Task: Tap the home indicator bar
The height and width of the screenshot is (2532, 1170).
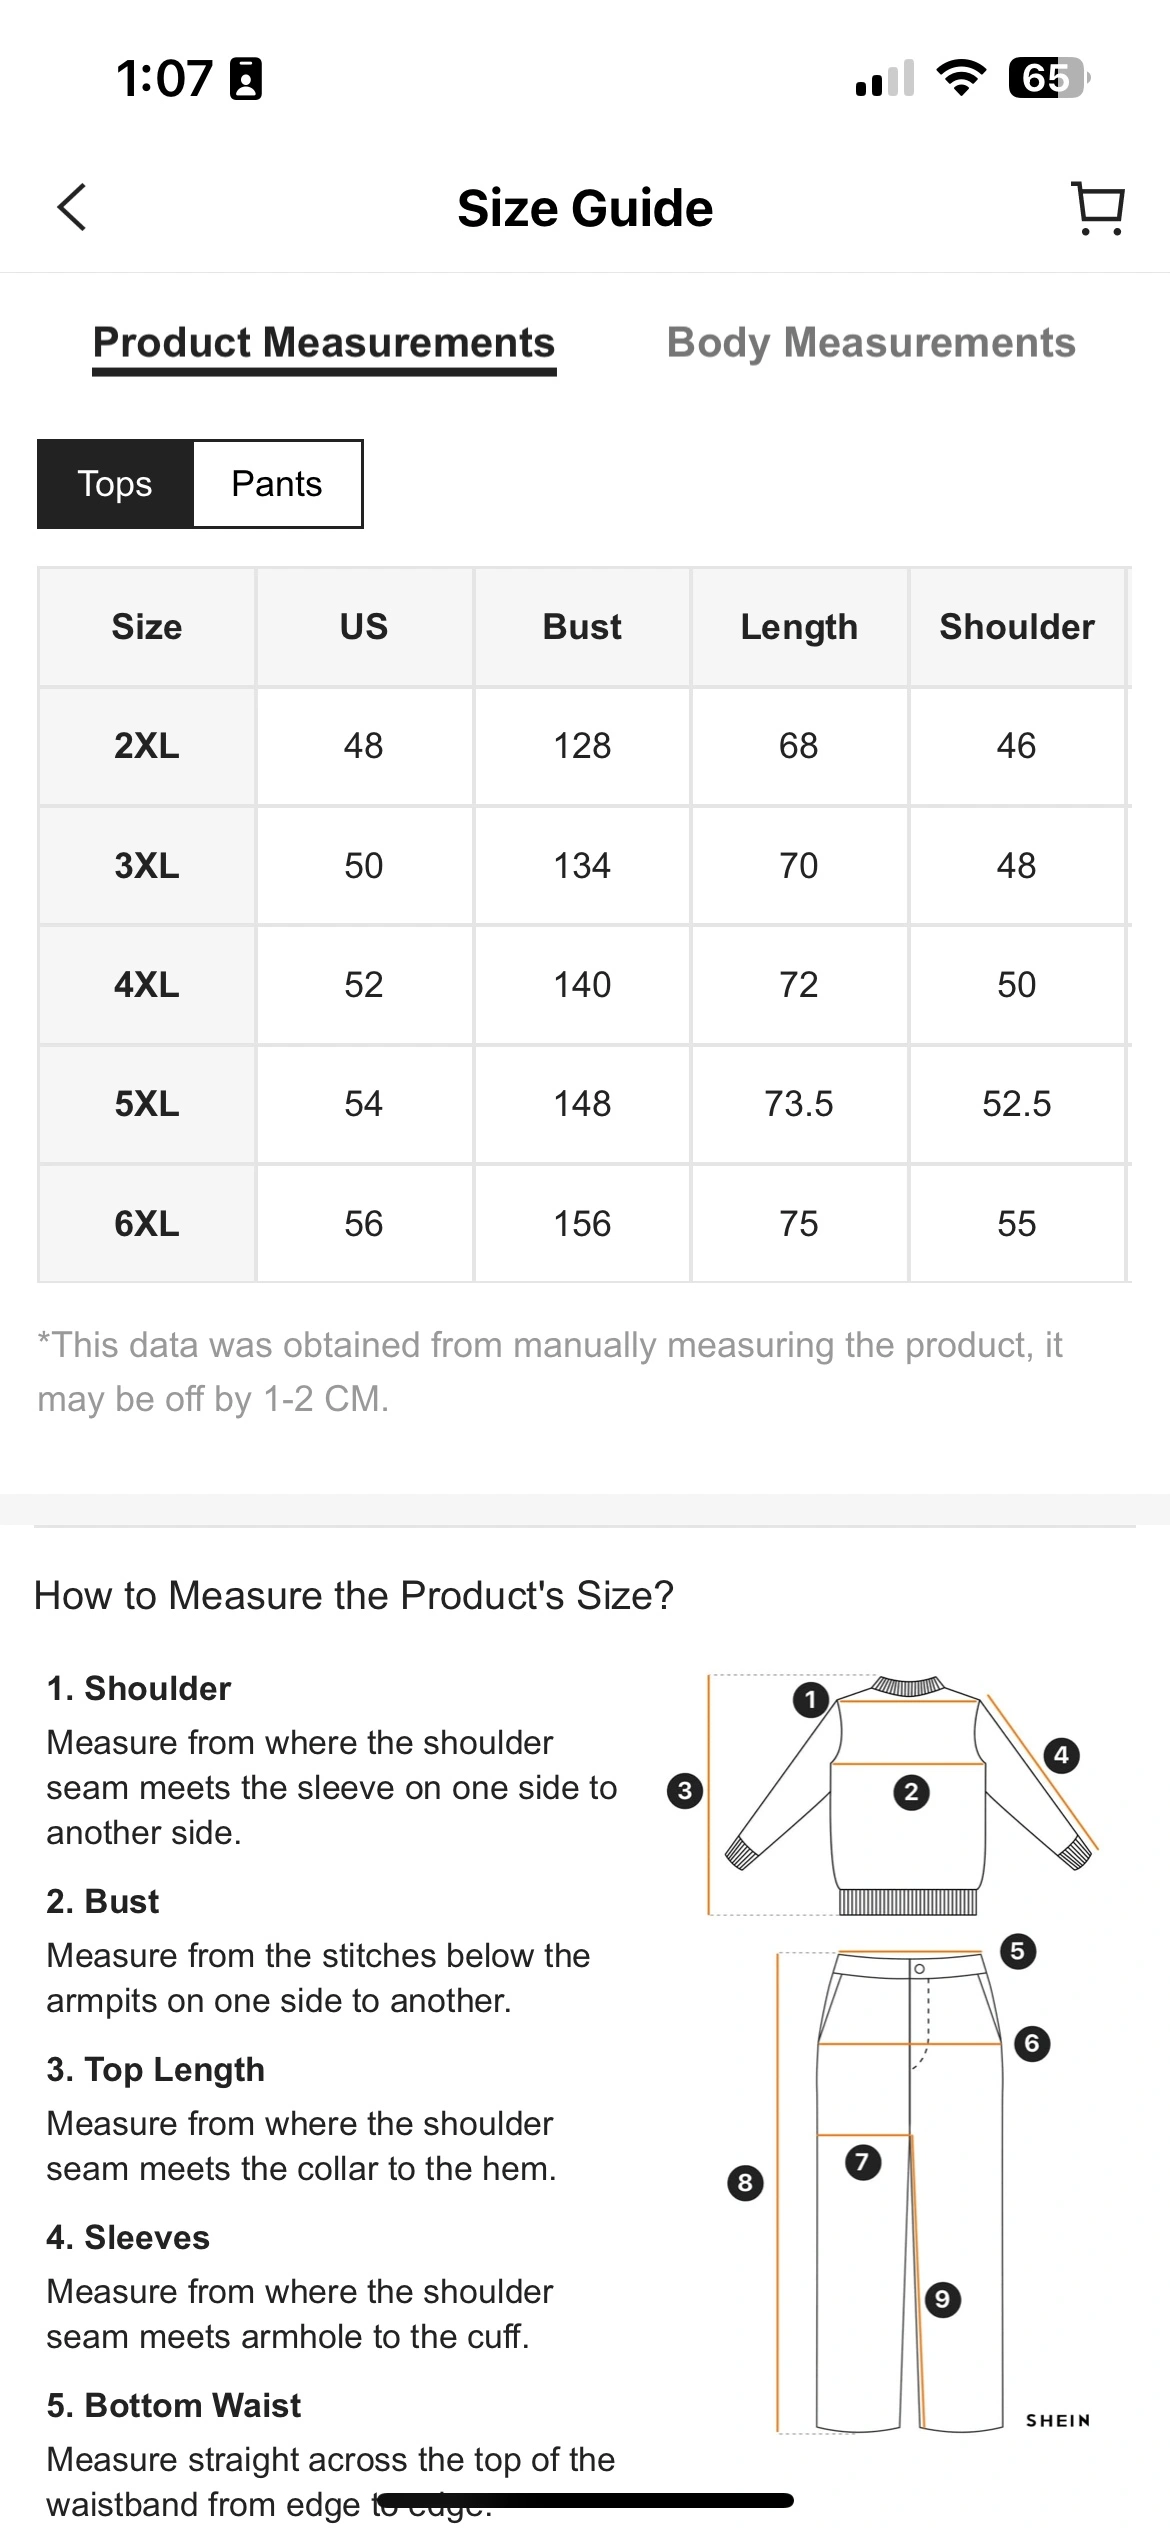Action: tap(585, 2500)
